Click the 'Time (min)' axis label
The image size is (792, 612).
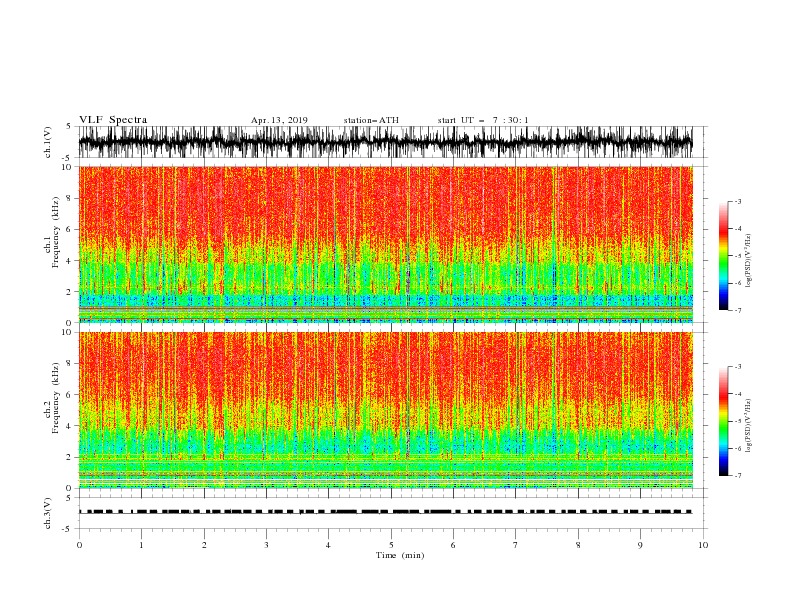coord(400,555)
